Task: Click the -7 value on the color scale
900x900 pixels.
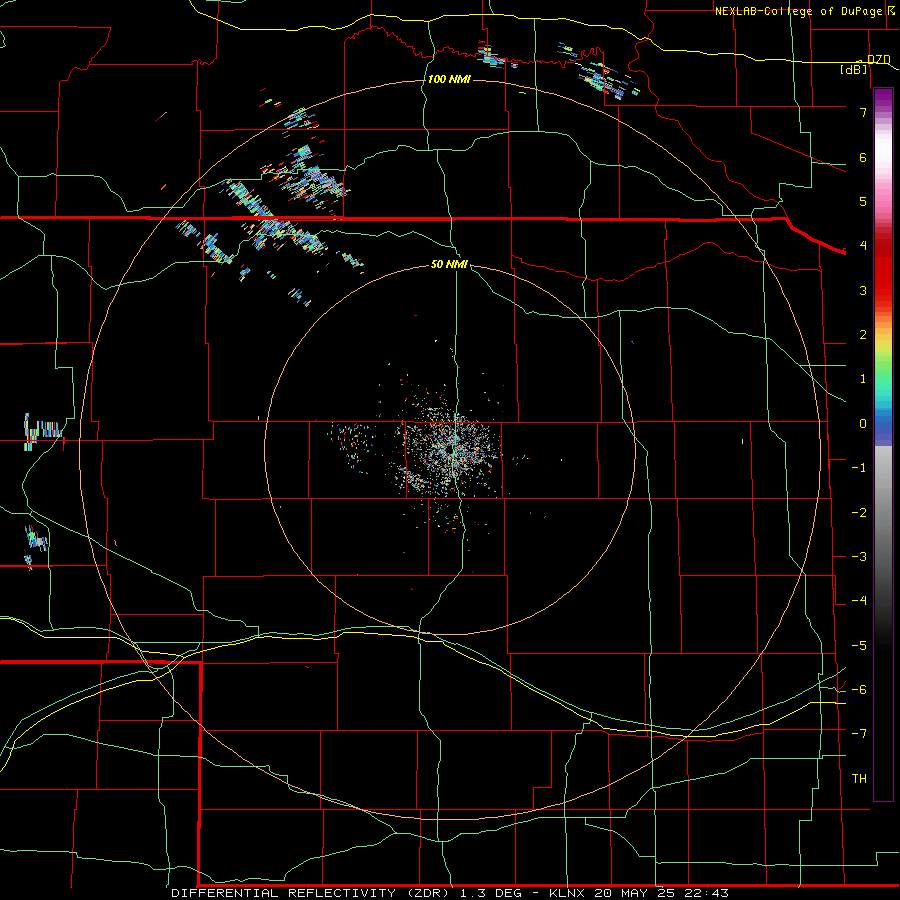Action: coord(859,734)
